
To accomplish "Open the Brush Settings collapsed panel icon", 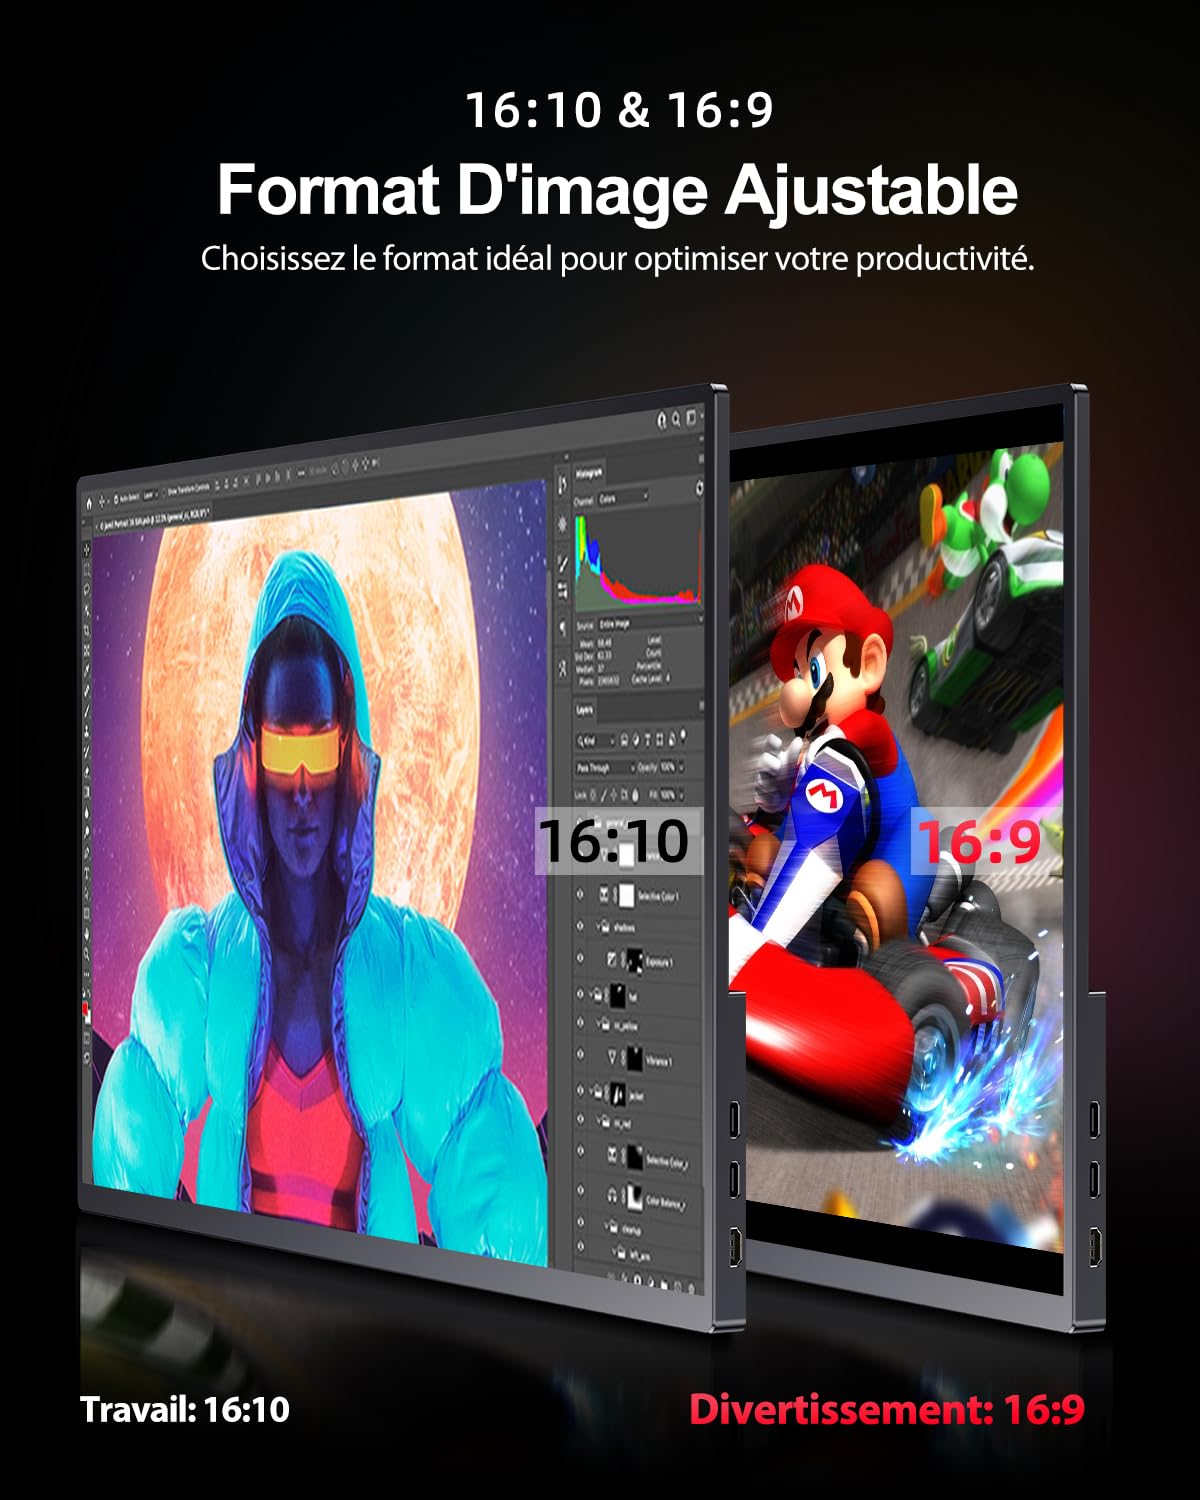I will [562, 563].
